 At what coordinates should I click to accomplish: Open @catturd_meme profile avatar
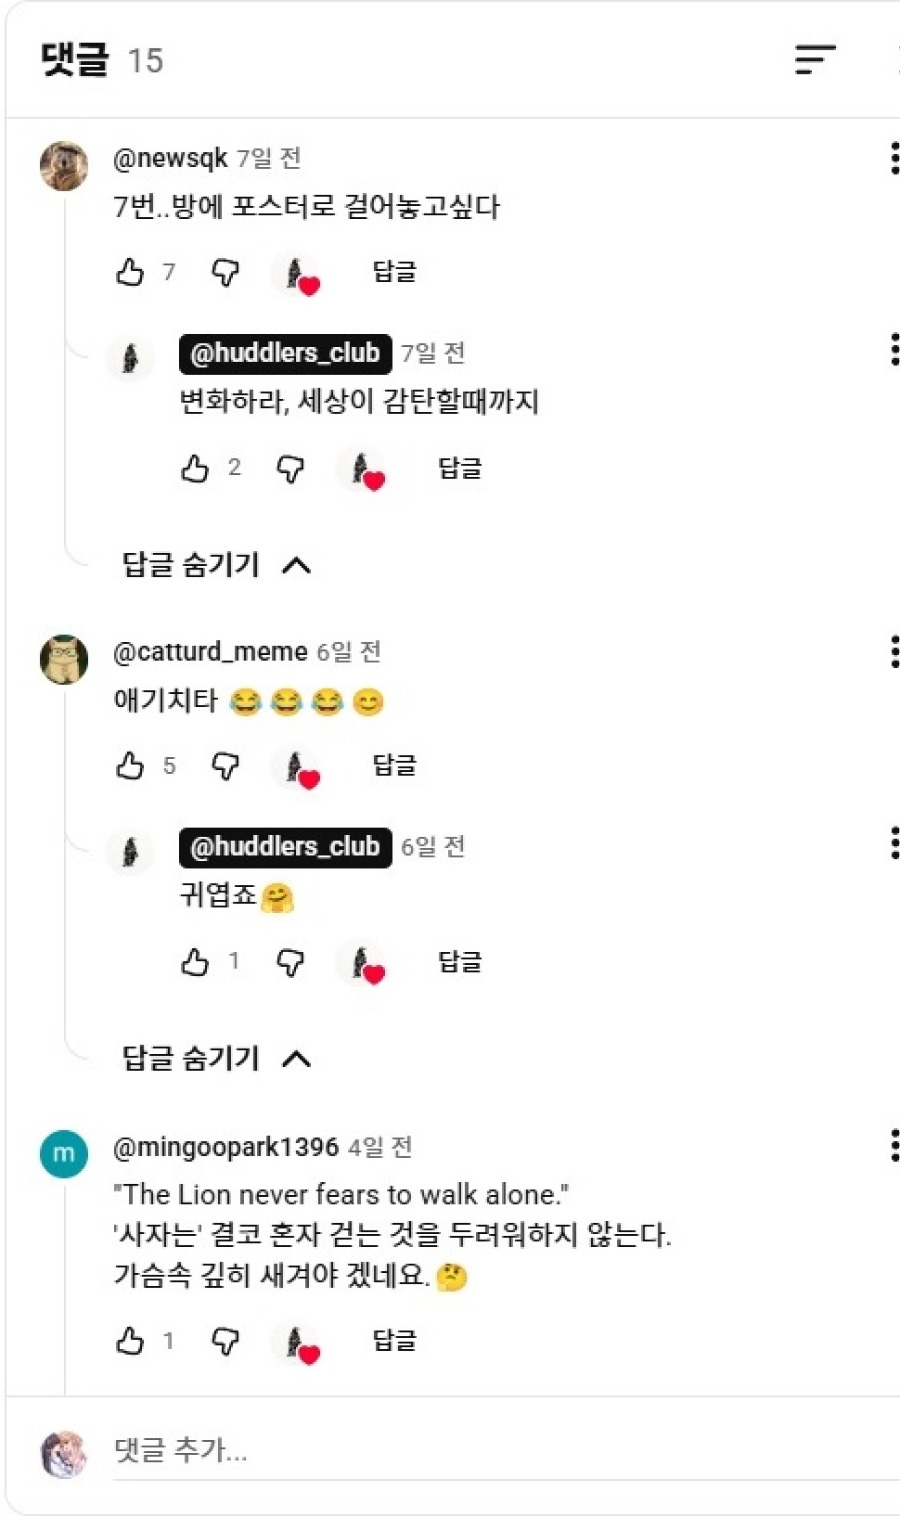tap(64, 659)
